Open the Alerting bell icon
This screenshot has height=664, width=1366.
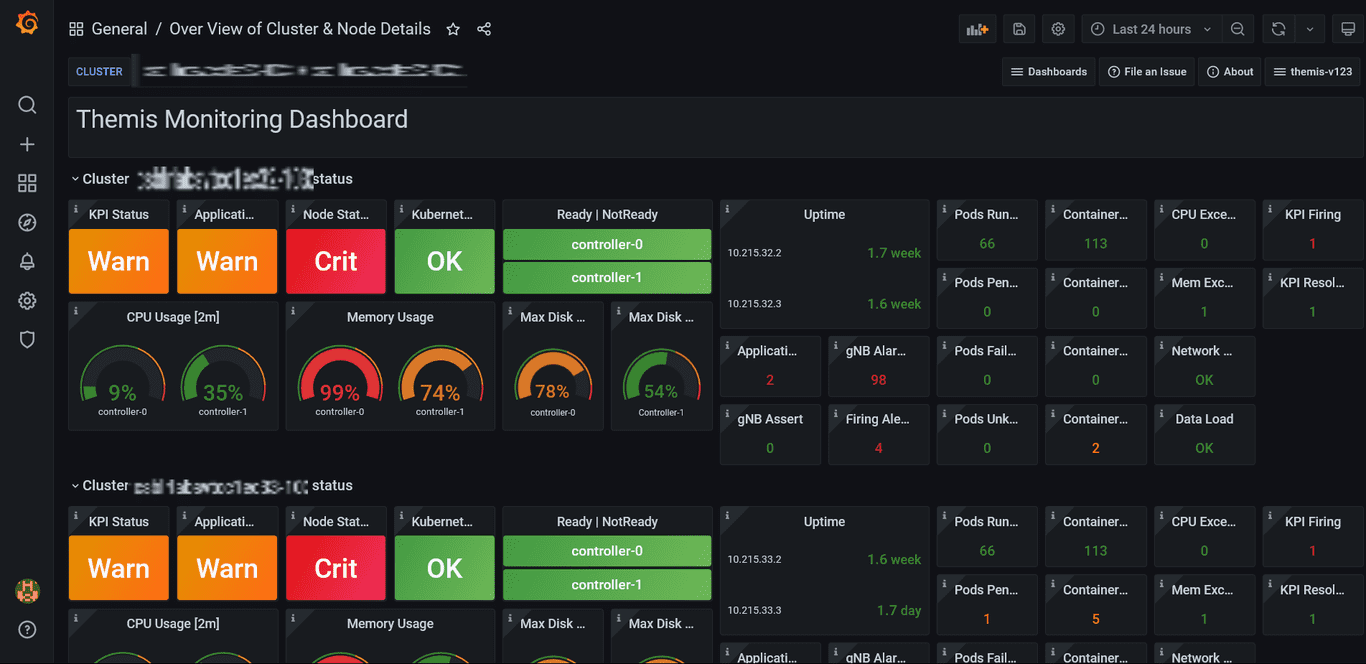coord(27,261)
